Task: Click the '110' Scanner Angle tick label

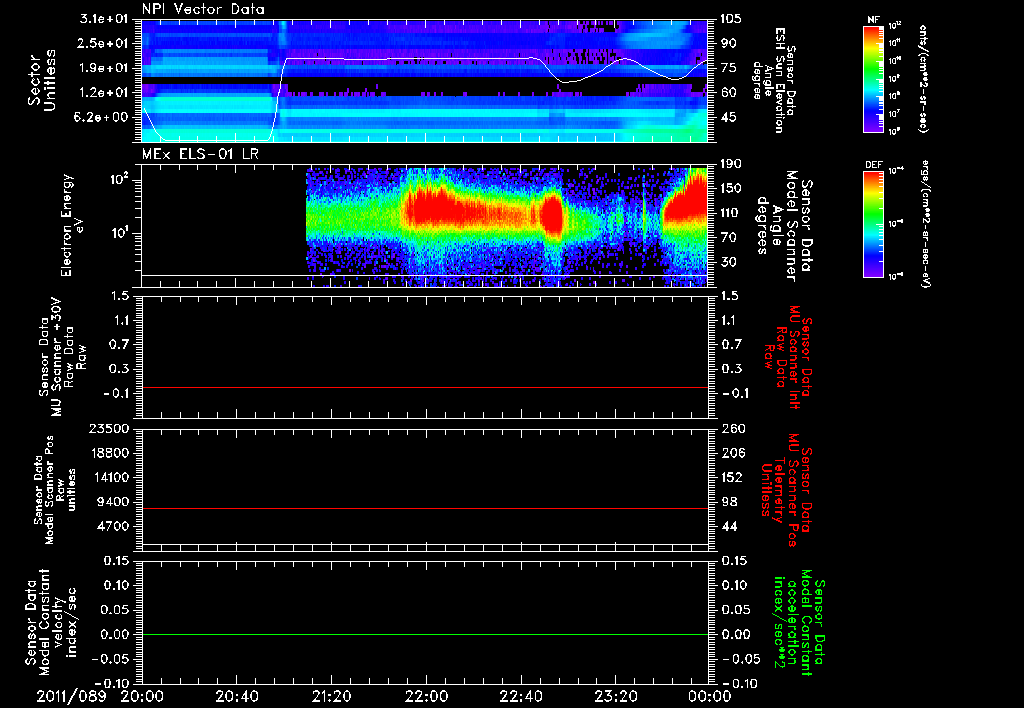Action: [x=731, y=213]
